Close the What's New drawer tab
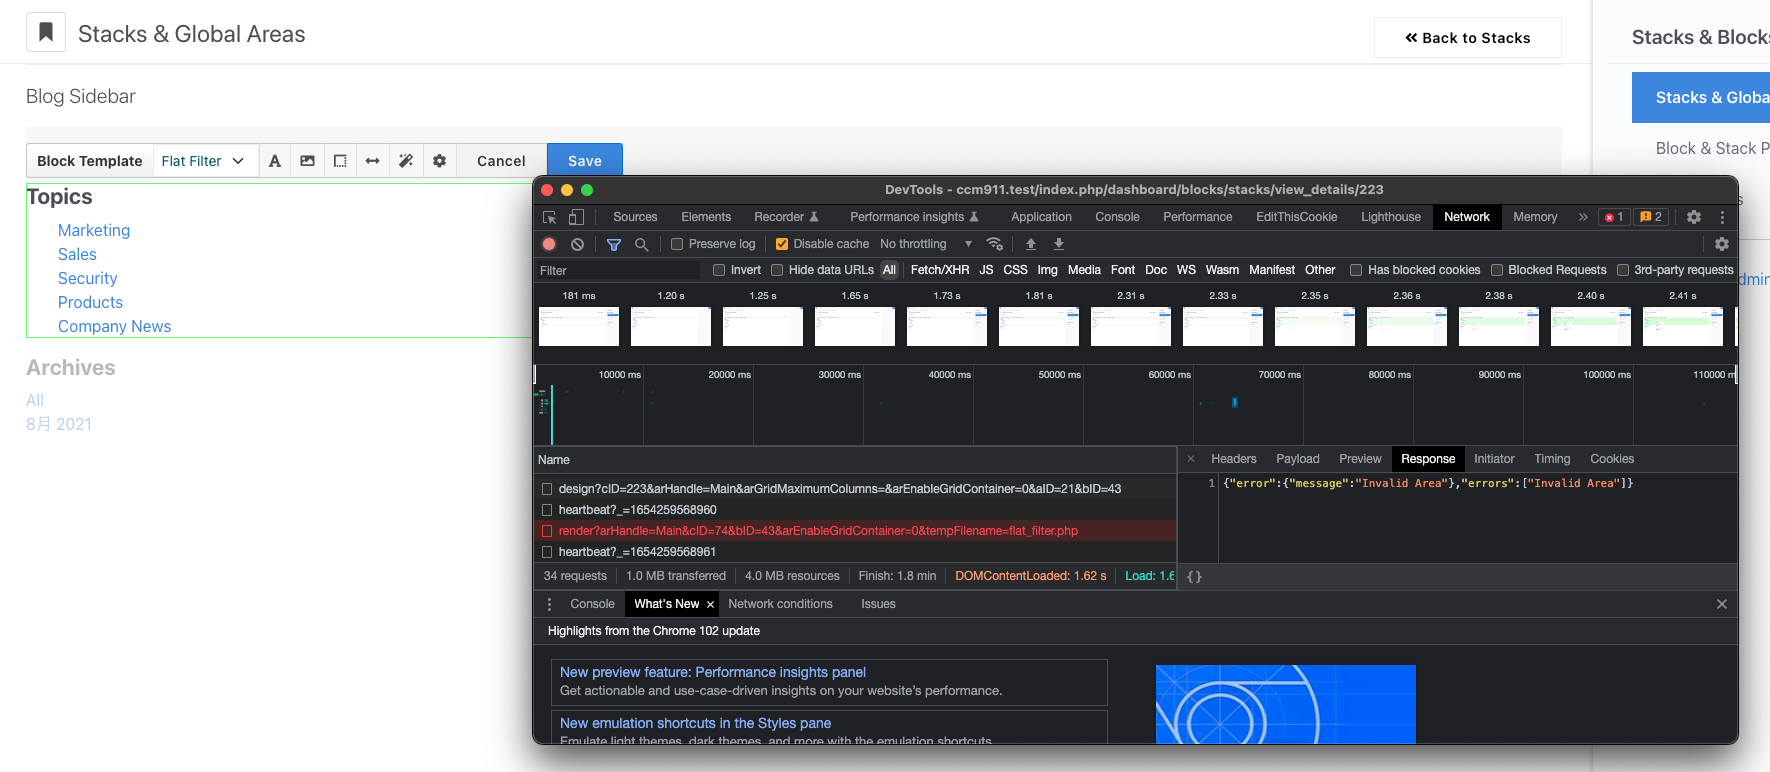Viewport: 1770px width, 772px height. click(x=710, y=604)
